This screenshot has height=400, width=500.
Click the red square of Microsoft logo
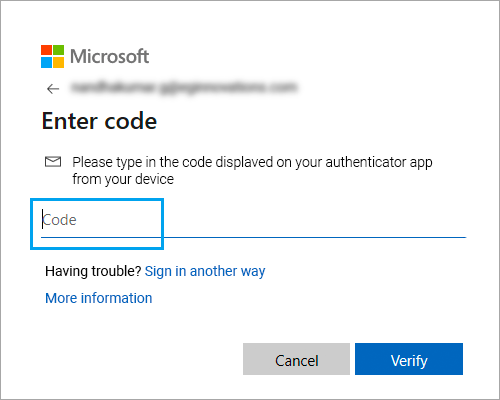pyautogui.click(x=46, y=50)
